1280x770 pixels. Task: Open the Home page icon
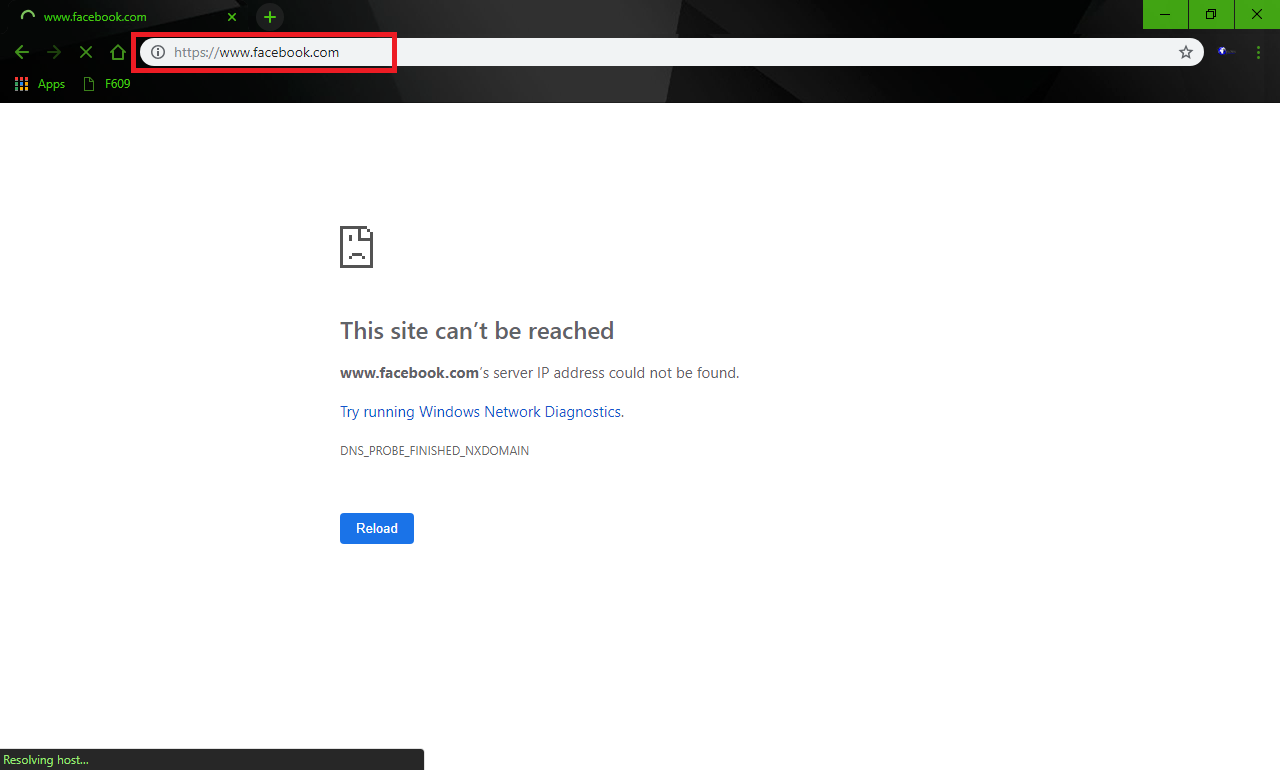118,52
